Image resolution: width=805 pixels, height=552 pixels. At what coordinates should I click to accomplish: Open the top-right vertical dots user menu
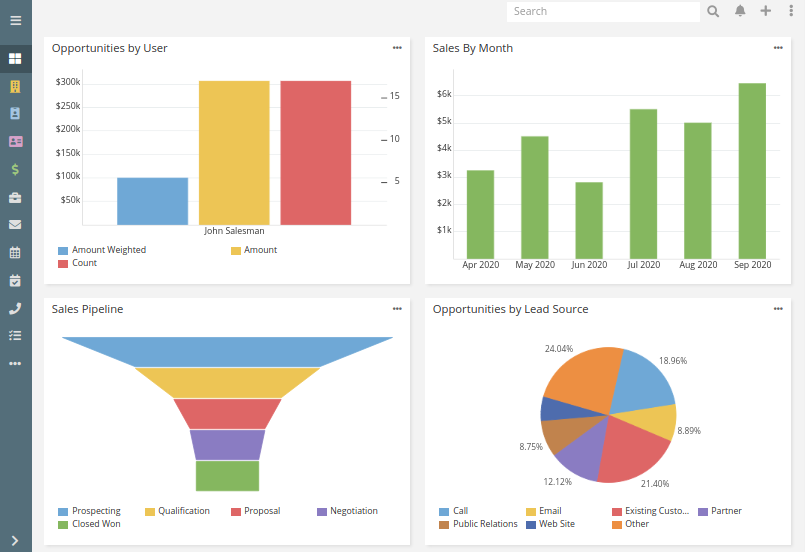pyautogui.click(x=791, y=11)
